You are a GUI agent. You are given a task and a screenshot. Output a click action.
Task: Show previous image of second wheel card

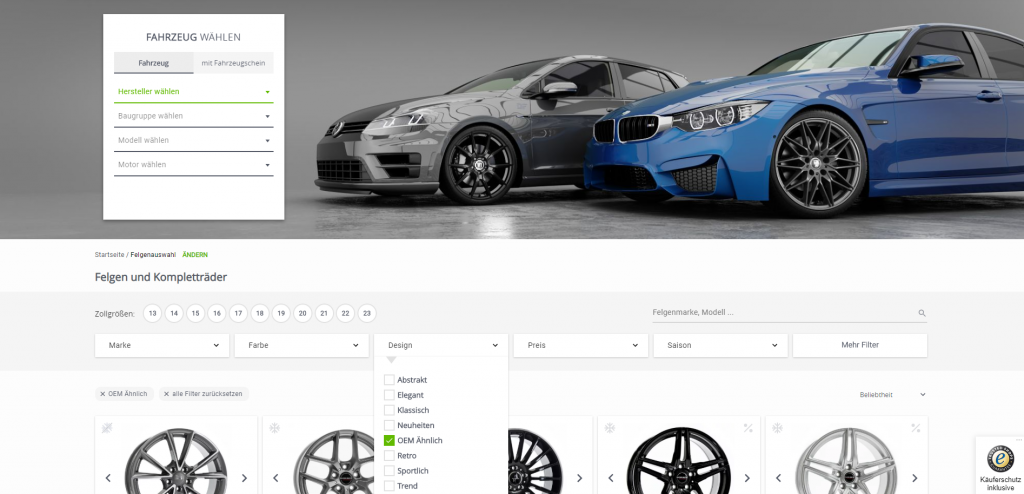[276, 478]
